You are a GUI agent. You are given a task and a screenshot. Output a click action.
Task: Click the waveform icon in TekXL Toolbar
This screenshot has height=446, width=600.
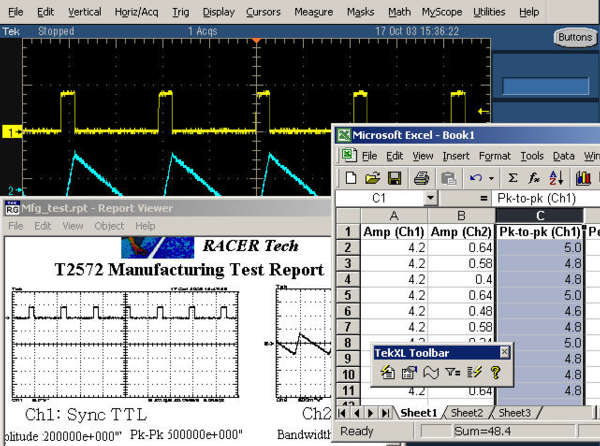430,373
